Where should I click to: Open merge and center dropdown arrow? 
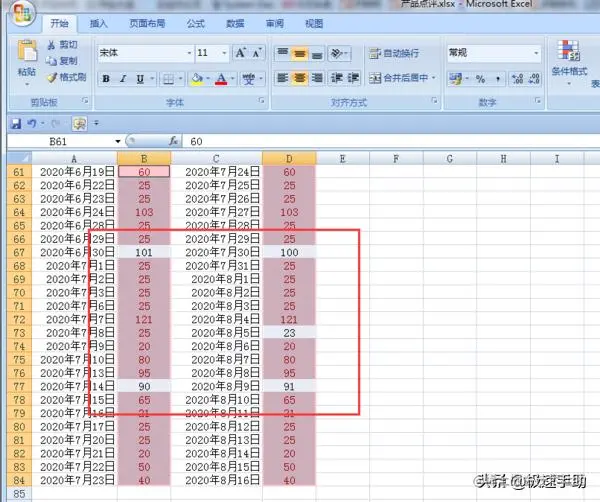[x=434, y=78]
